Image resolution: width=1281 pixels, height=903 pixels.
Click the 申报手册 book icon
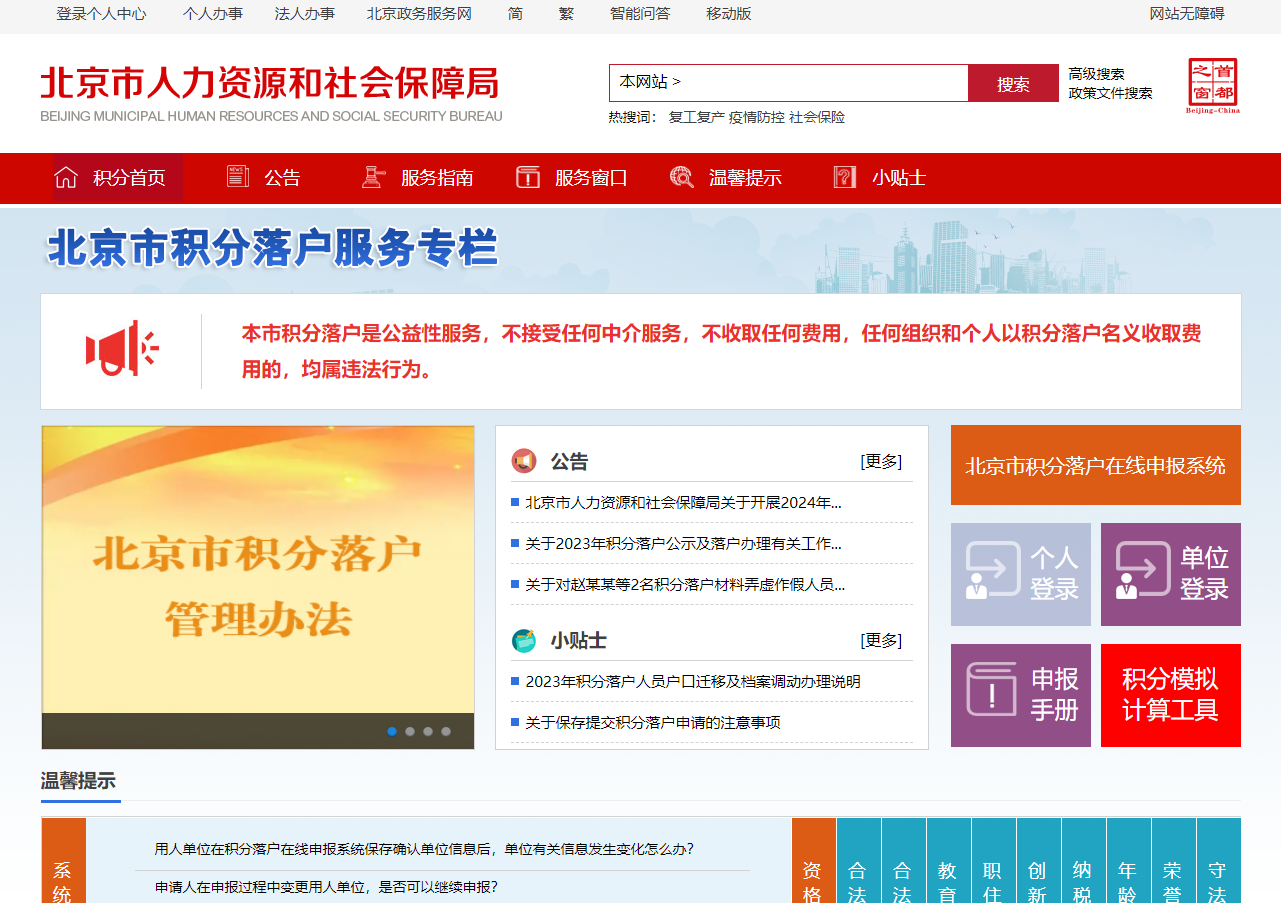992,689
